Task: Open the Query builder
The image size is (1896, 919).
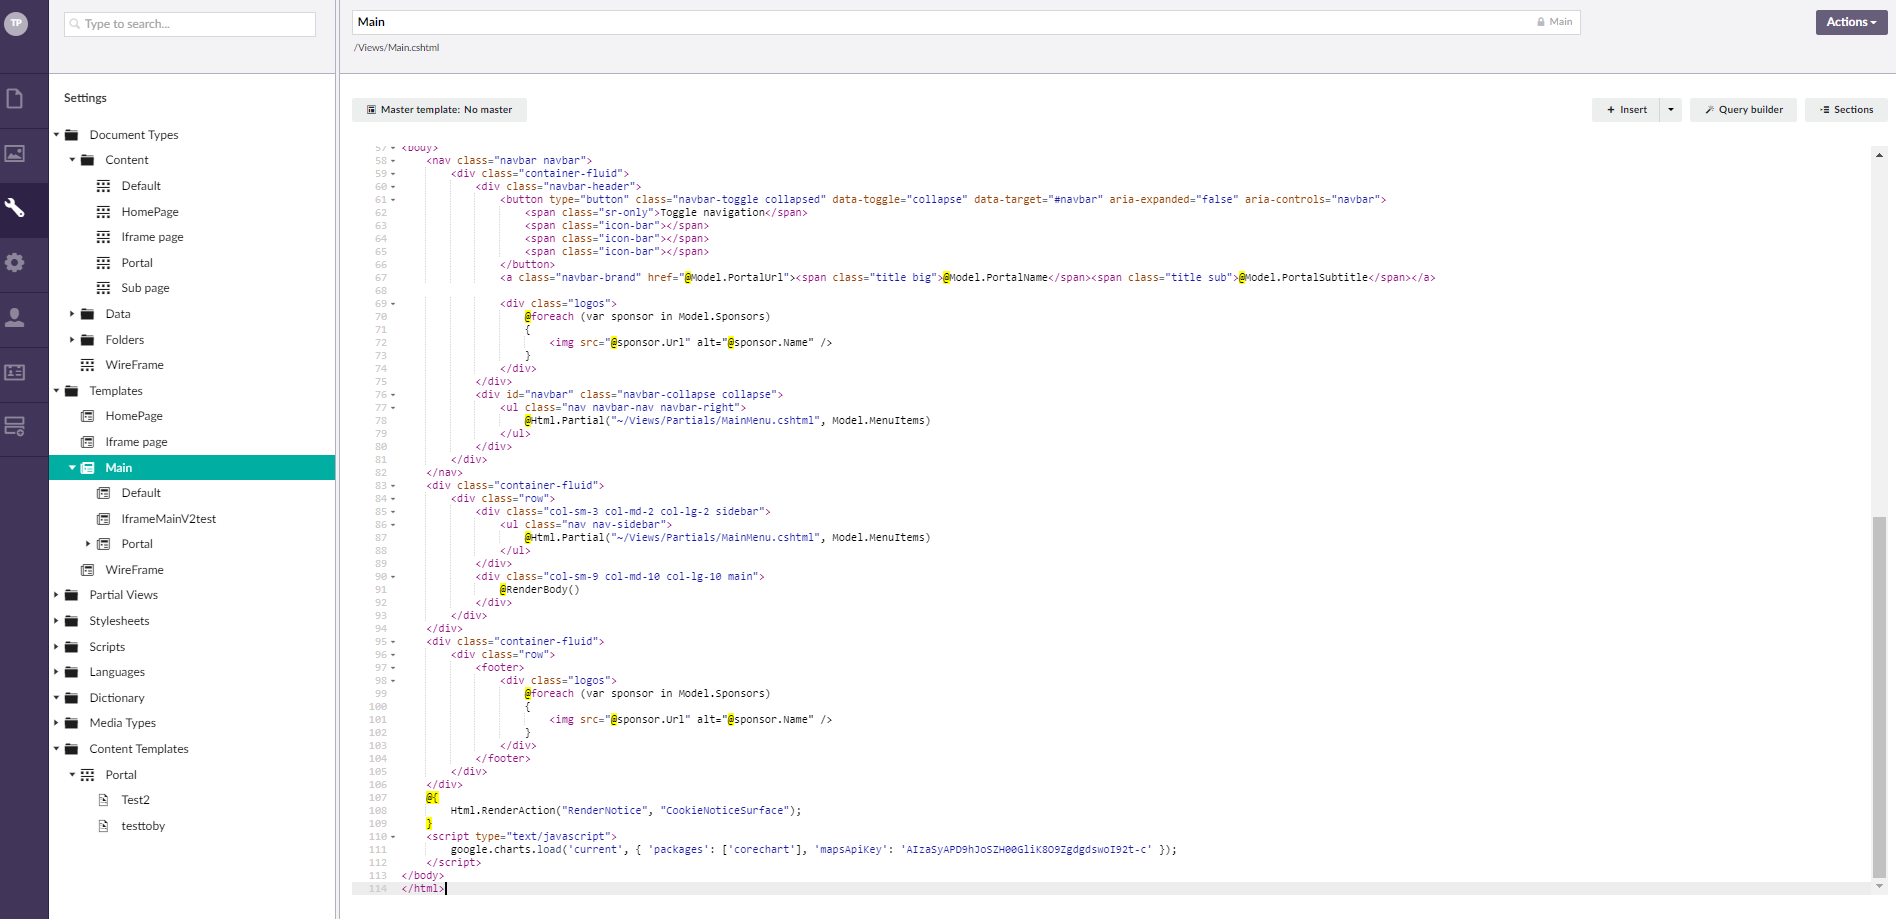Action: click(x=1743, y=110)
